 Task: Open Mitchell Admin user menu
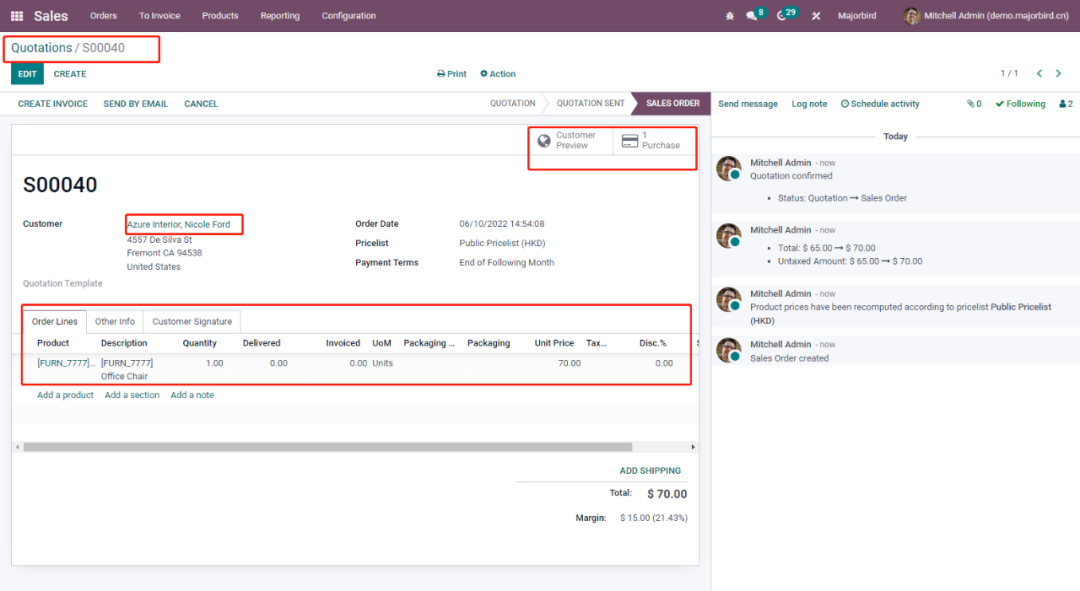[x=986, y=16]
